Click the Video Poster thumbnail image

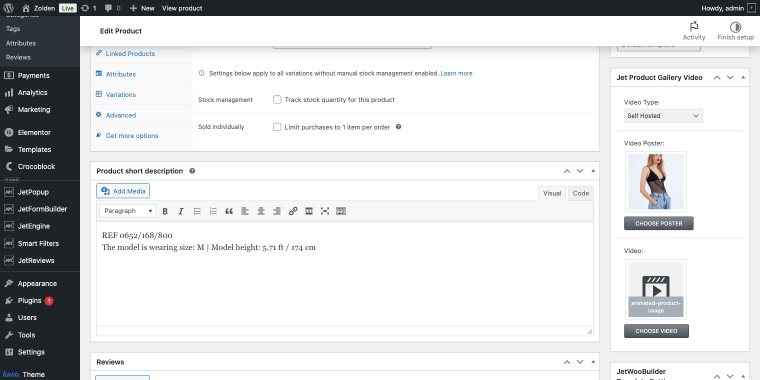point(656,182)
